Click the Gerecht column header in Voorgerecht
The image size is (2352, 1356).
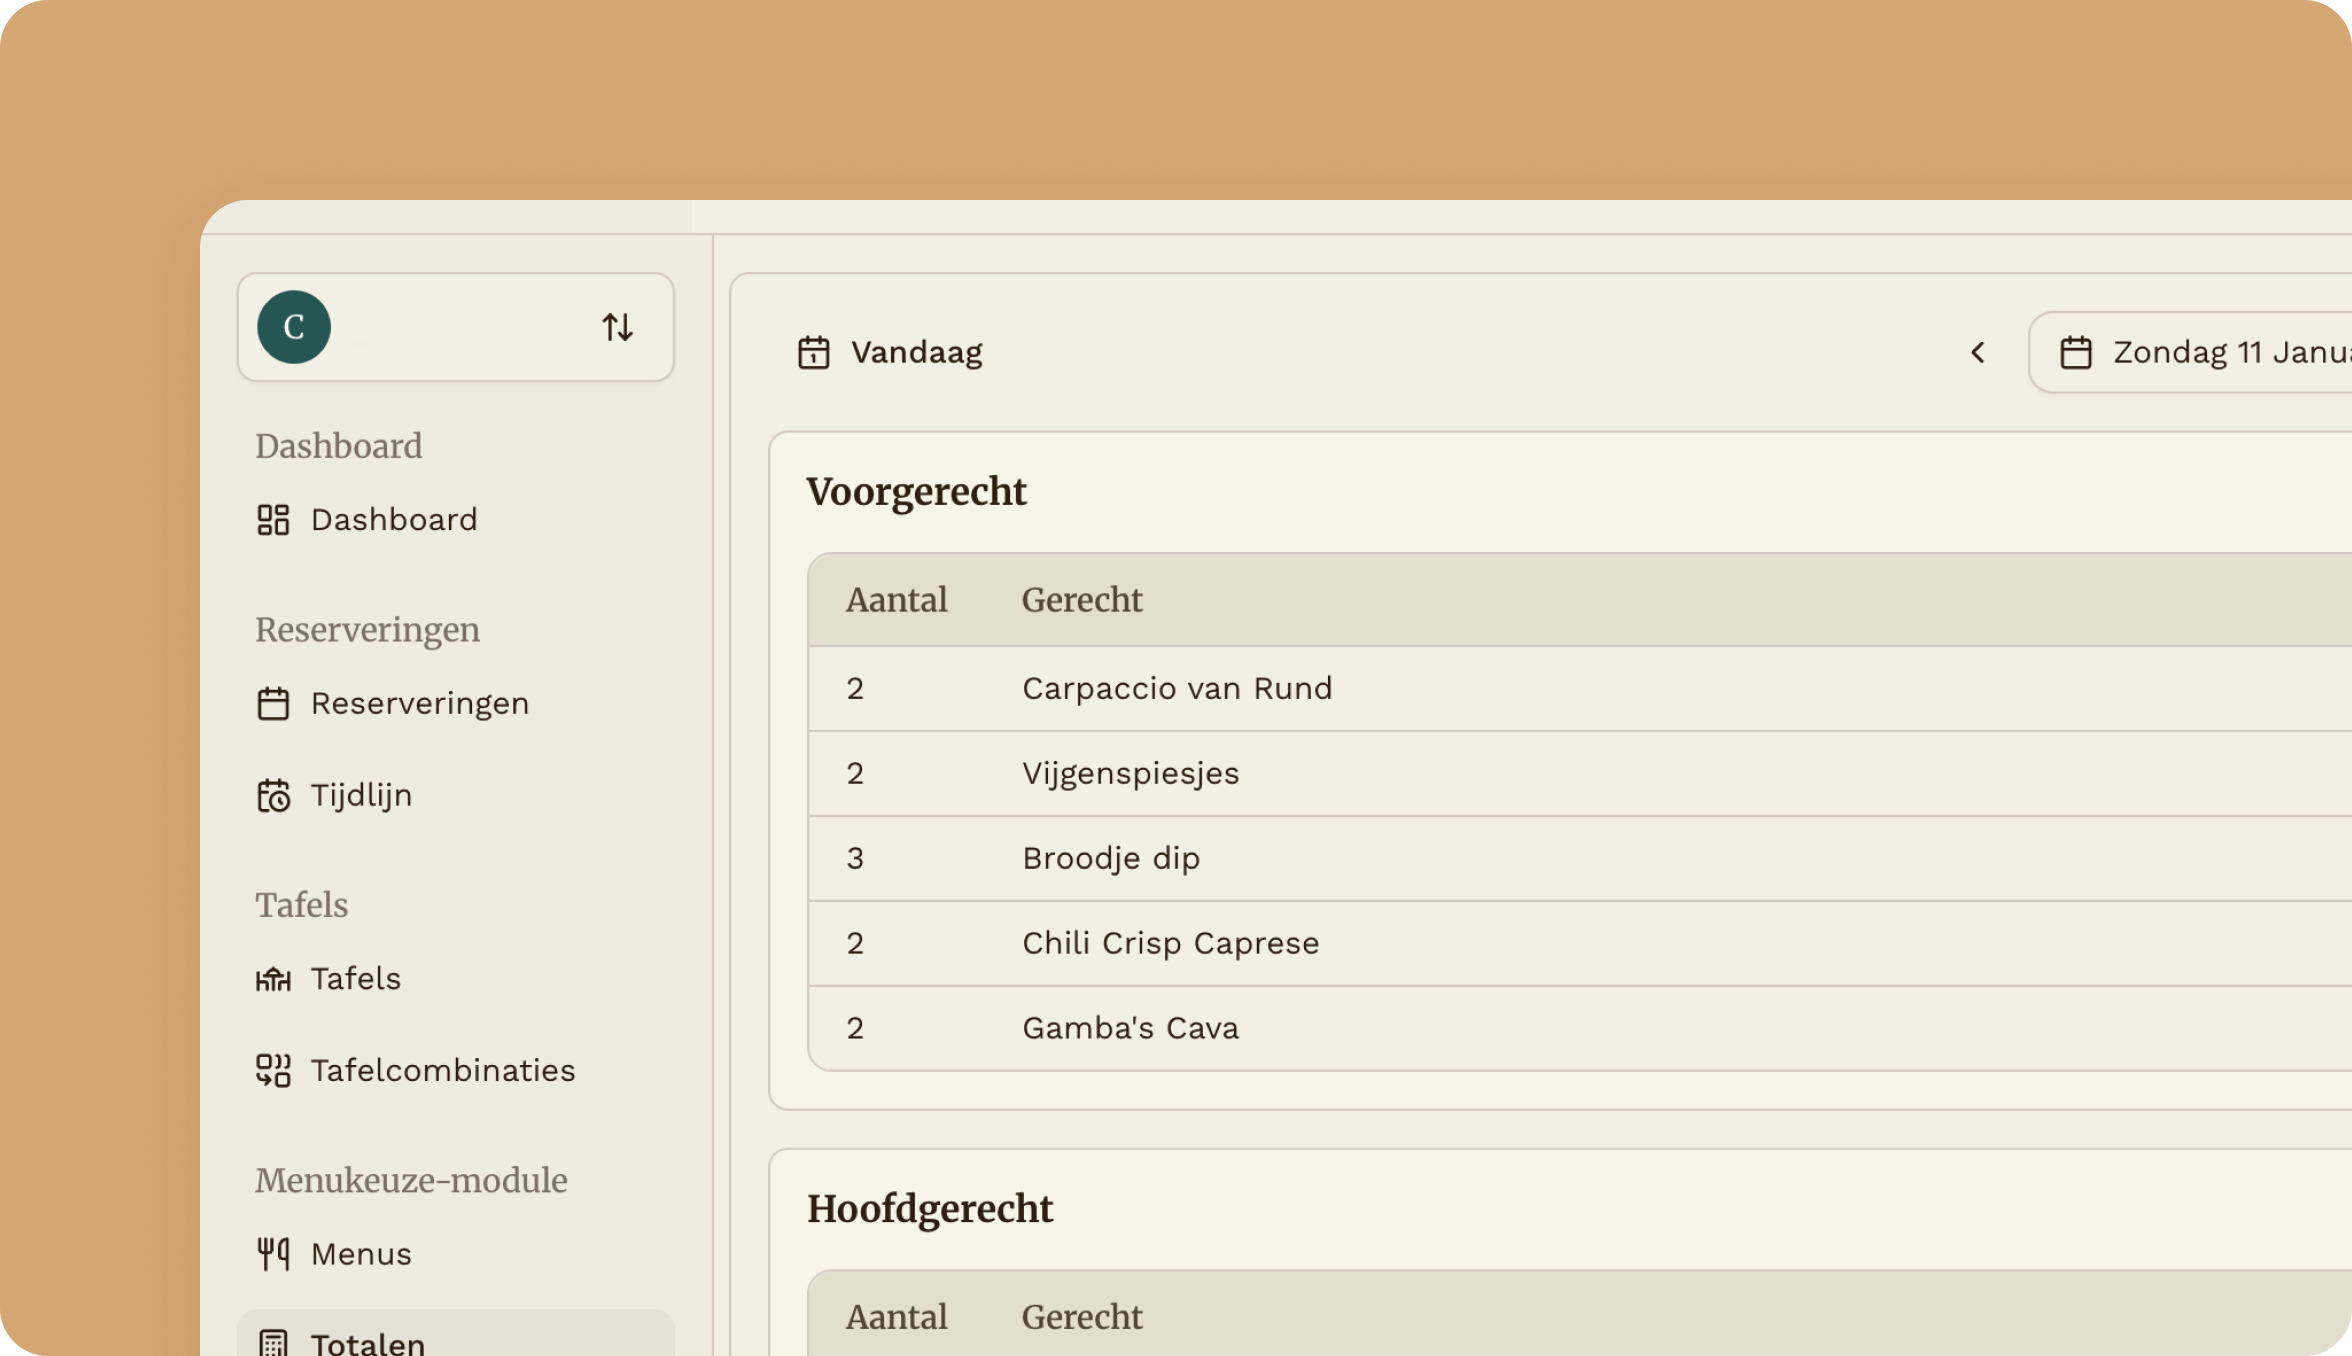pyautogui.click(x=1081, y=599)
